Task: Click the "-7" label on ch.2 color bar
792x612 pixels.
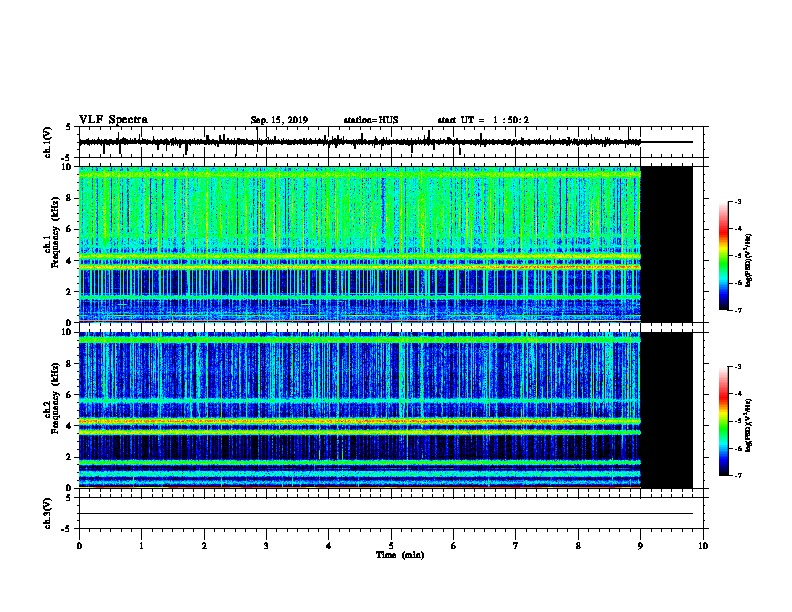Action: coord(737,476)
